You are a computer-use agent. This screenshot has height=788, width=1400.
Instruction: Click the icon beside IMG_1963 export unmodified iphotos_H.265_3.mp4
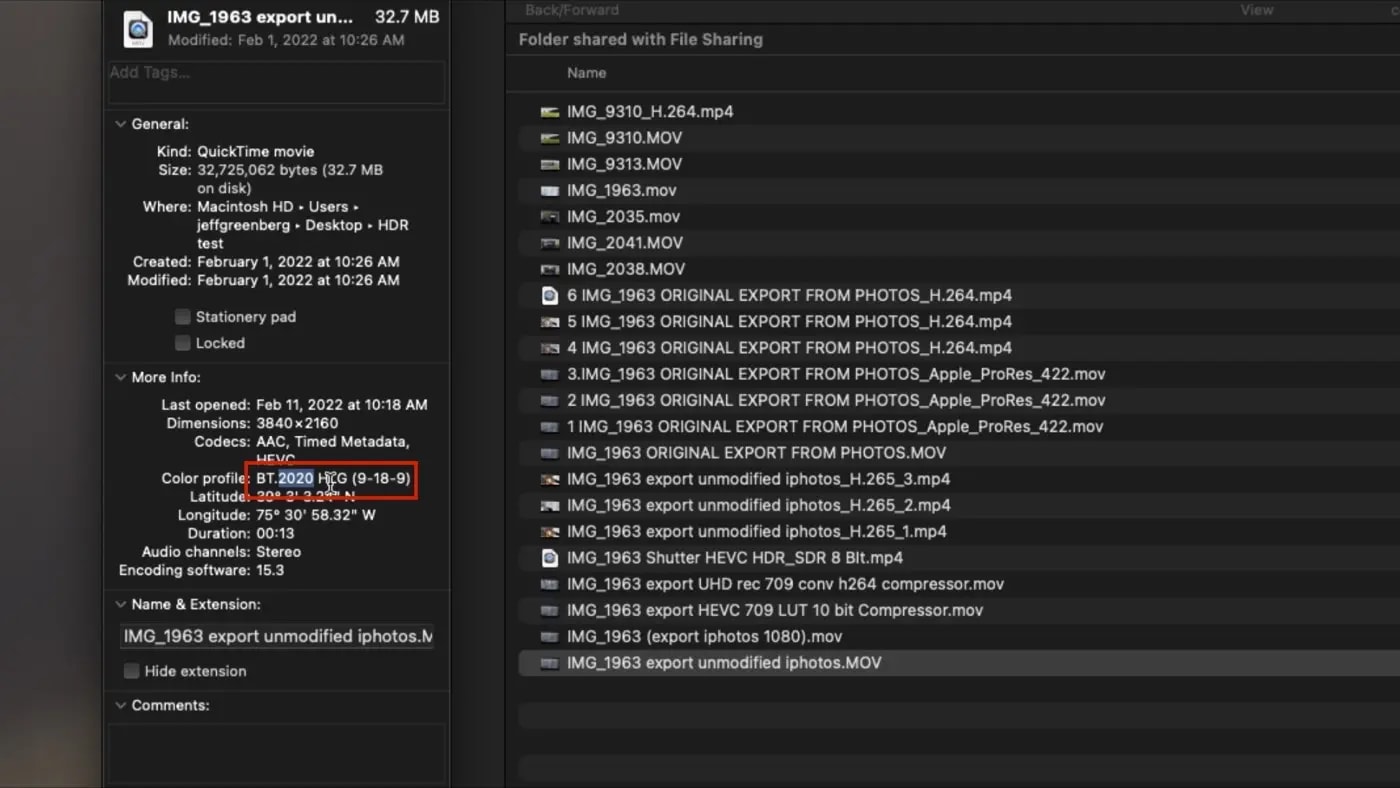point(549,479)
